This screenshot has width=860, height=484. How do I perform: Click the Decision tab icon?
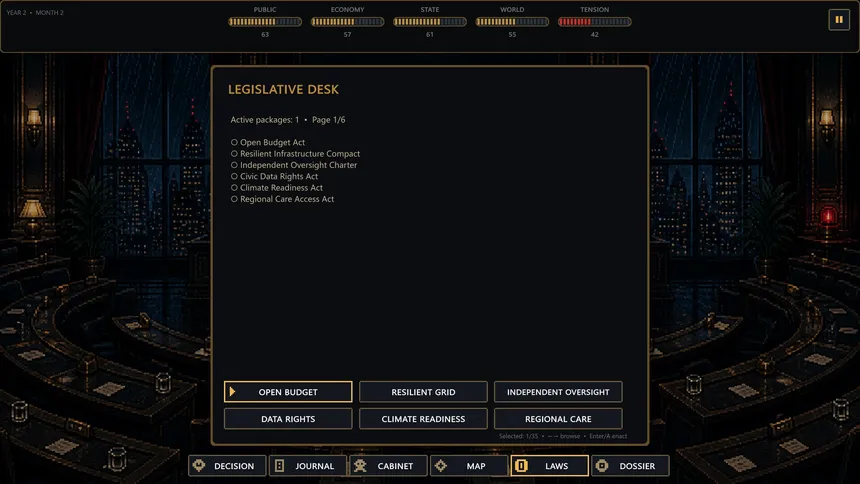199,465
